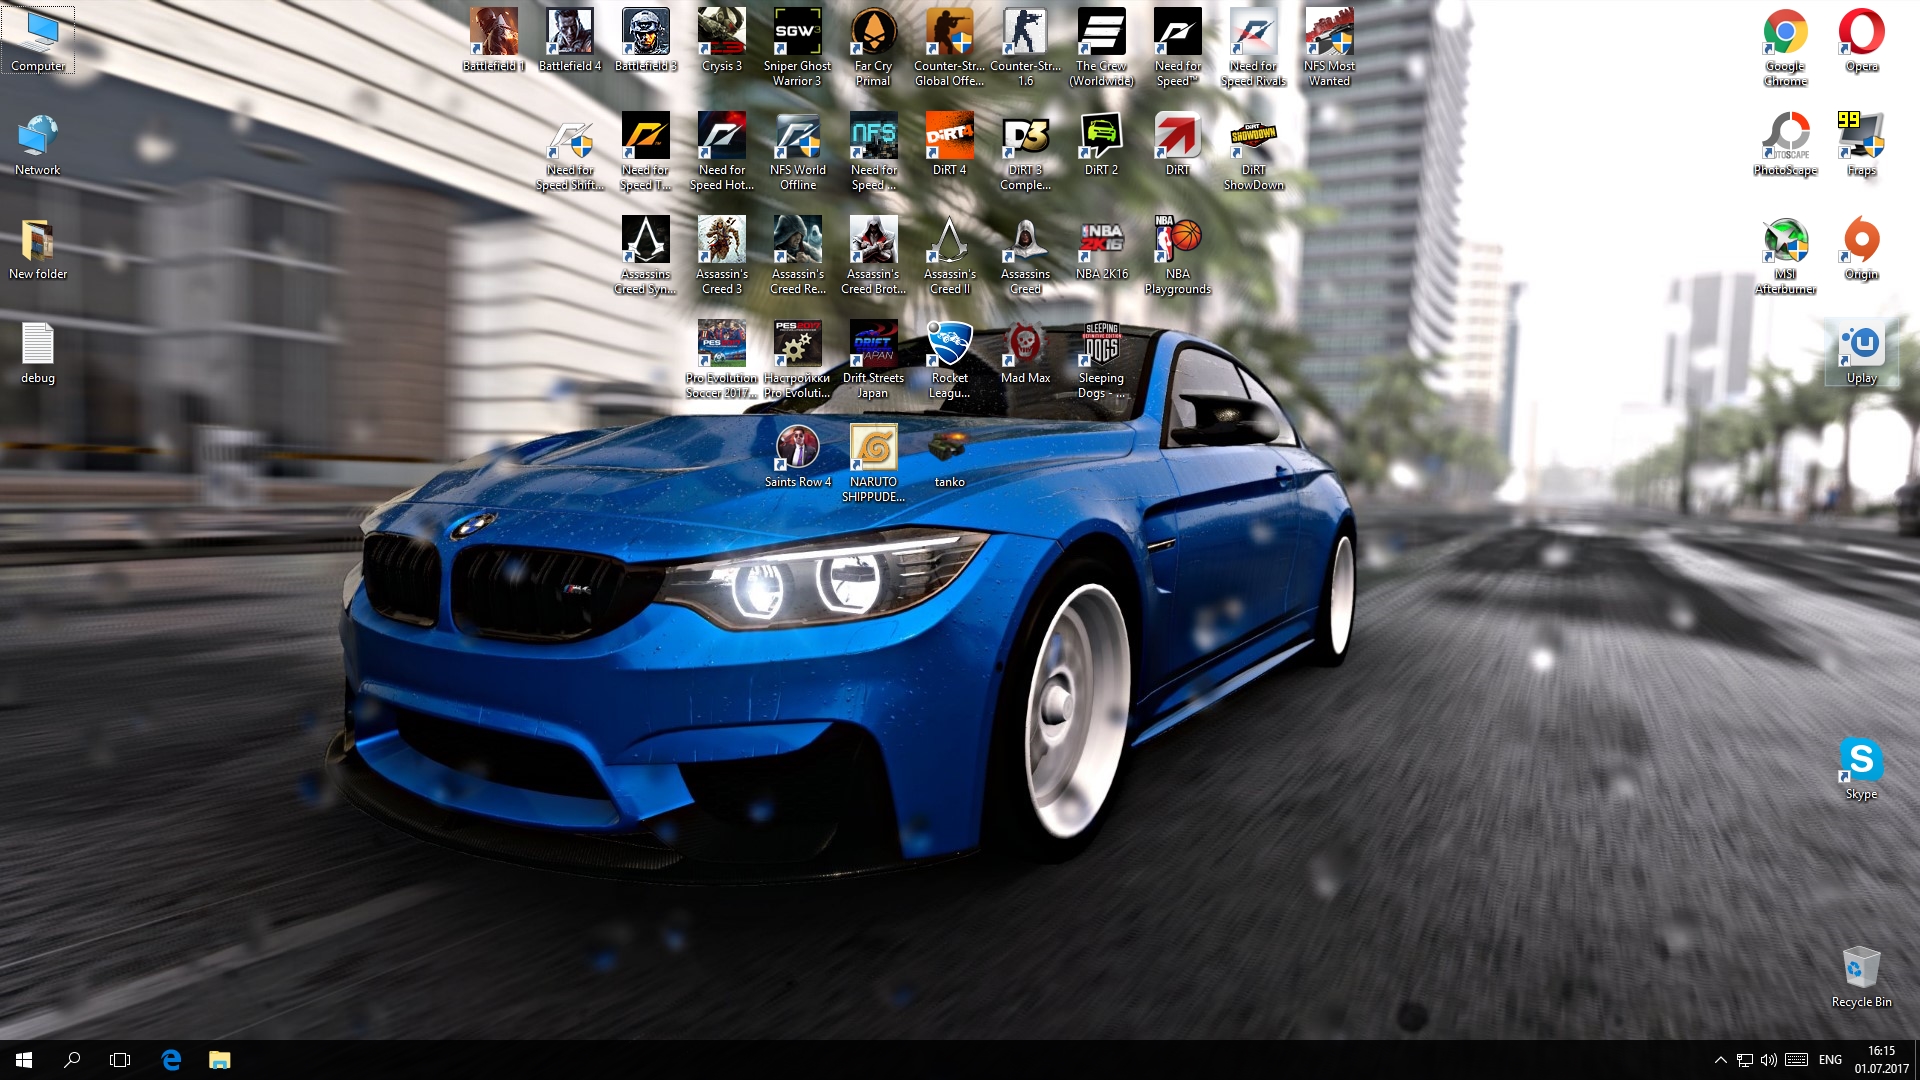Click the Google Chrome desktop icon

point(1785,33)
